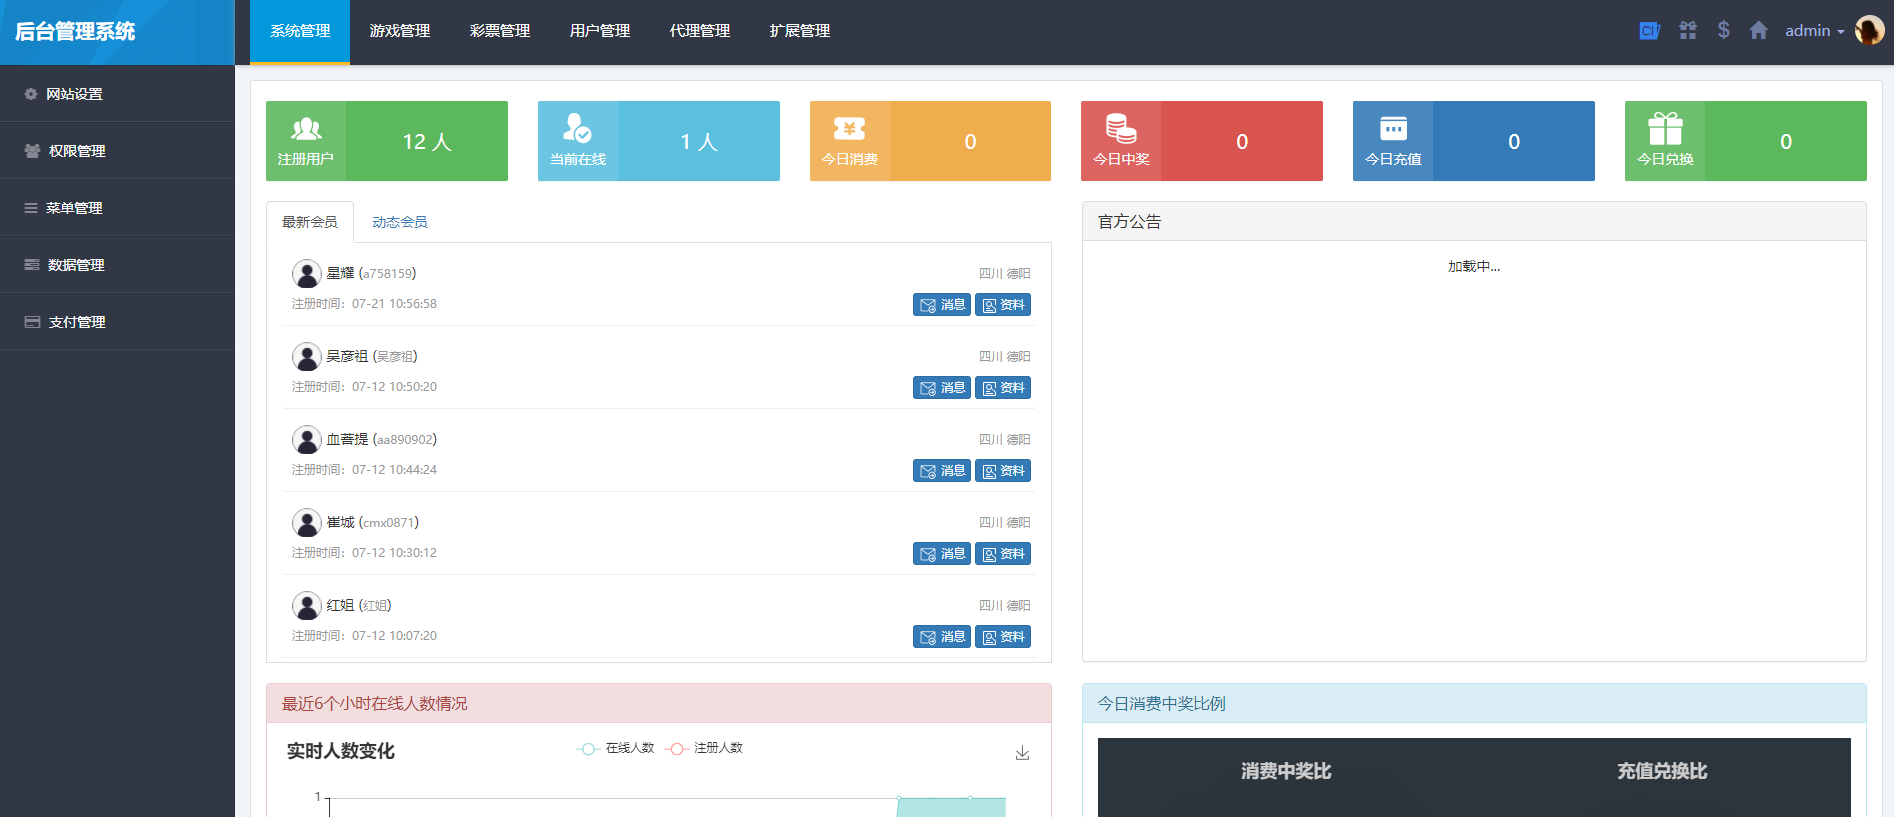Go to home via the house icon
This screenshot has width=1894, height=817.
tap(1758, 31)
